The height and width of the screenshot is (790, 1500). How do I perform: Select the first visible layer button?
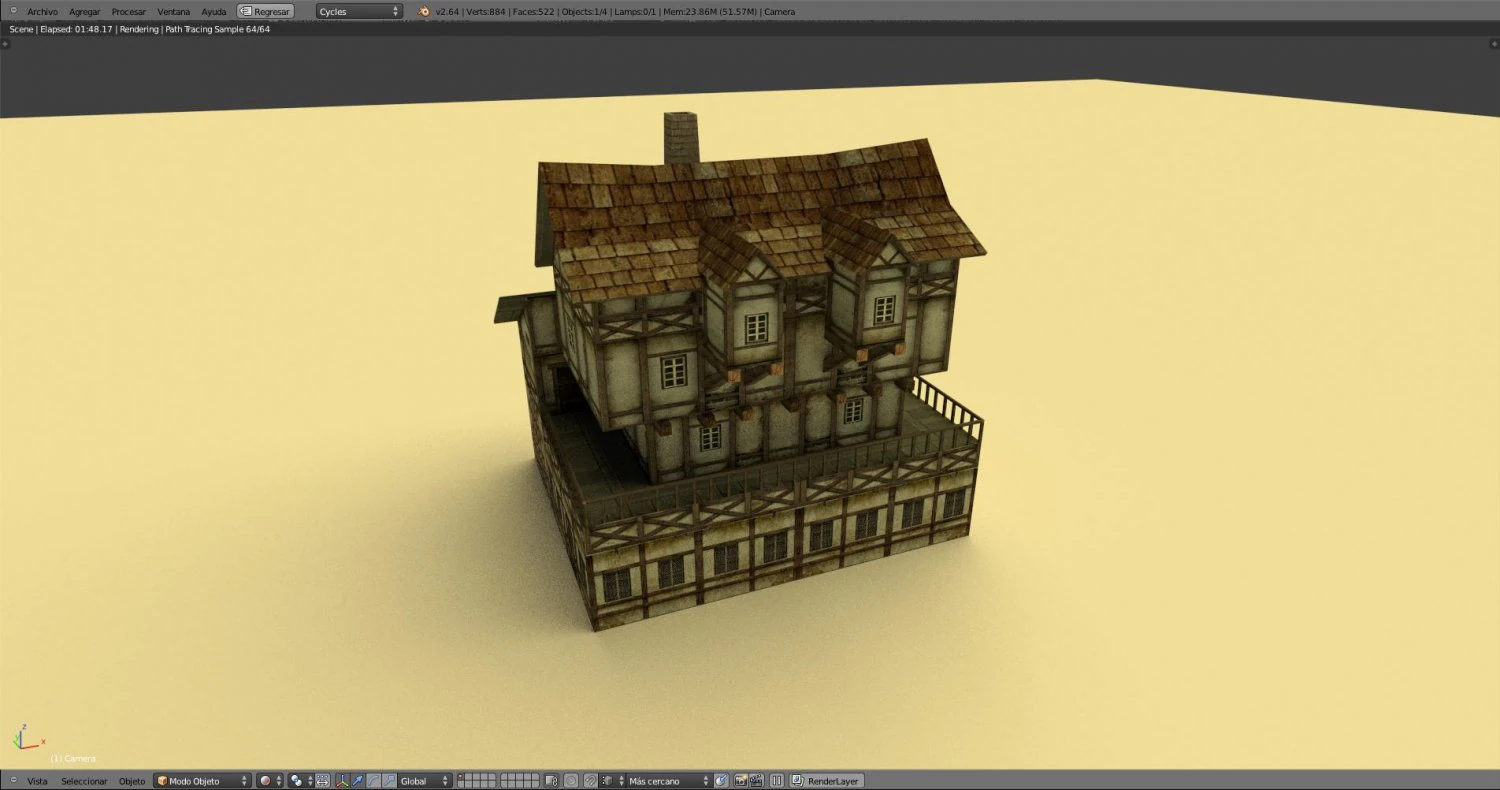point(461,777)
